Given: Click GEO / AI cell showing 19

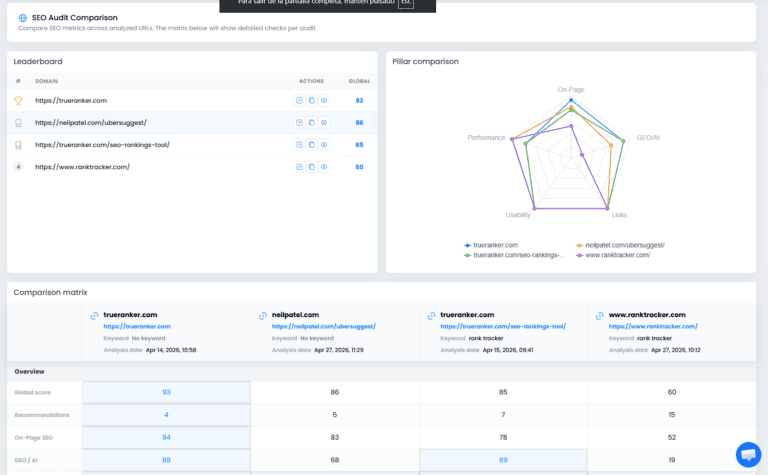Looking at the screenshot, I should [672, 460].
